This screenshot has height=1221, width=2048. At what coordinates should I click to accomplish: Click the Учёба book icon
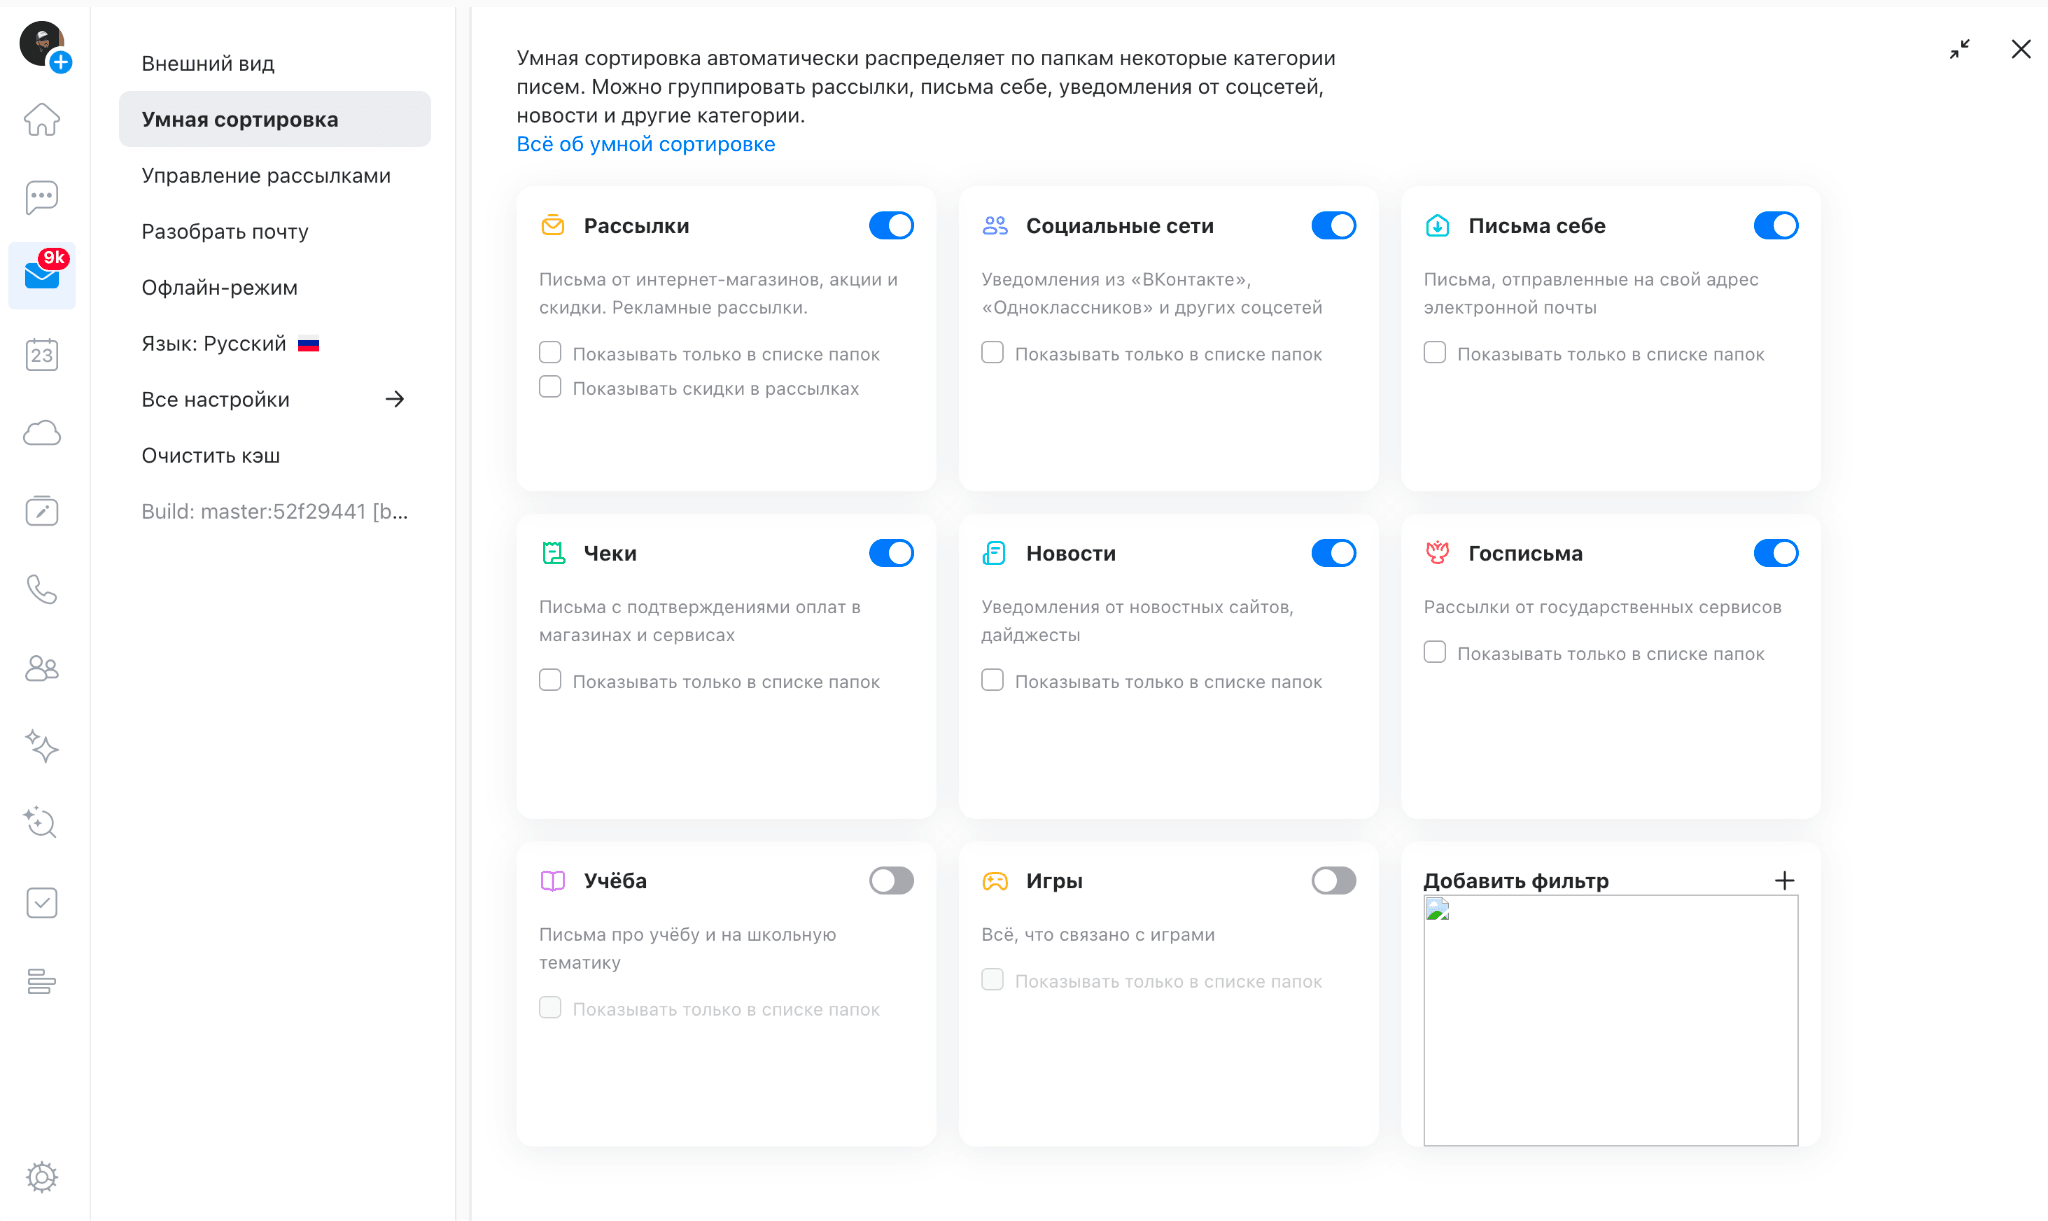[x=553, y=881]
